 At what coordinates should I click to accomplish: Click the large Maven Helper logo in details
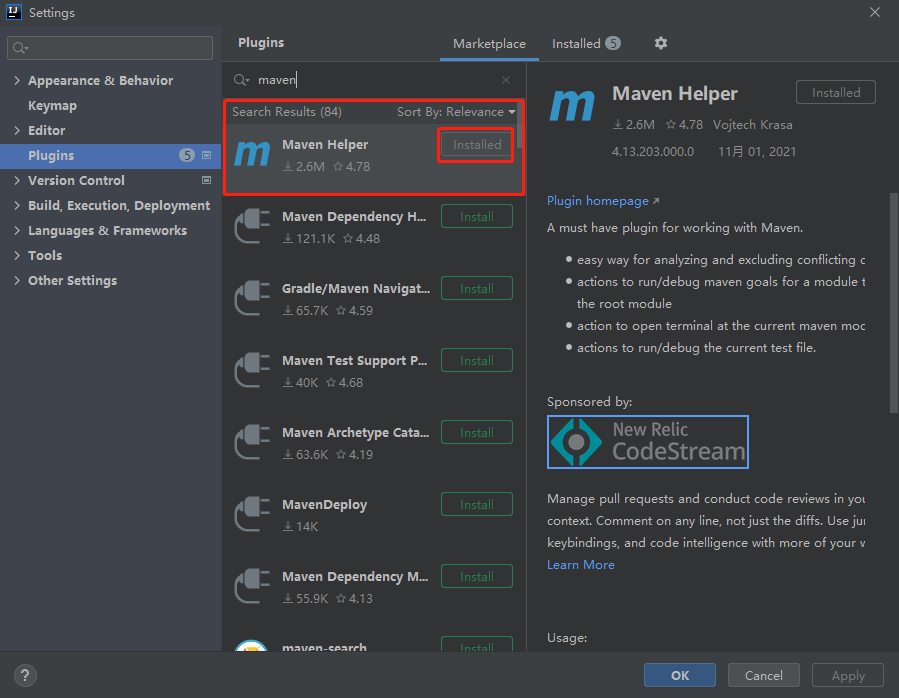pyautogui.click(x=572, y=106)
